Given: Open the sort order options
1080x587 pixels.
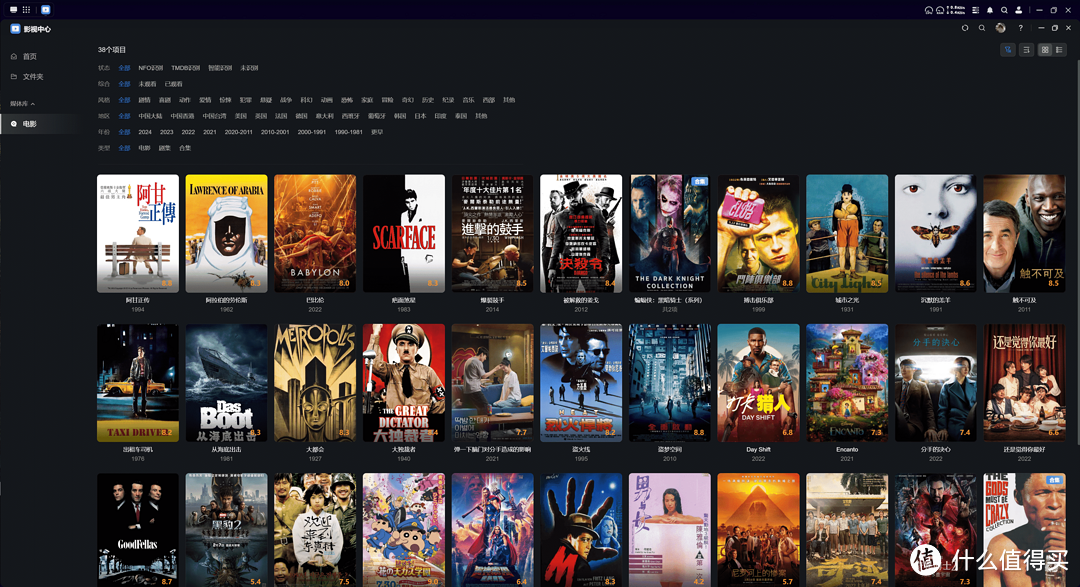Looking at the screenshot, I should [x=1026, y=50].
